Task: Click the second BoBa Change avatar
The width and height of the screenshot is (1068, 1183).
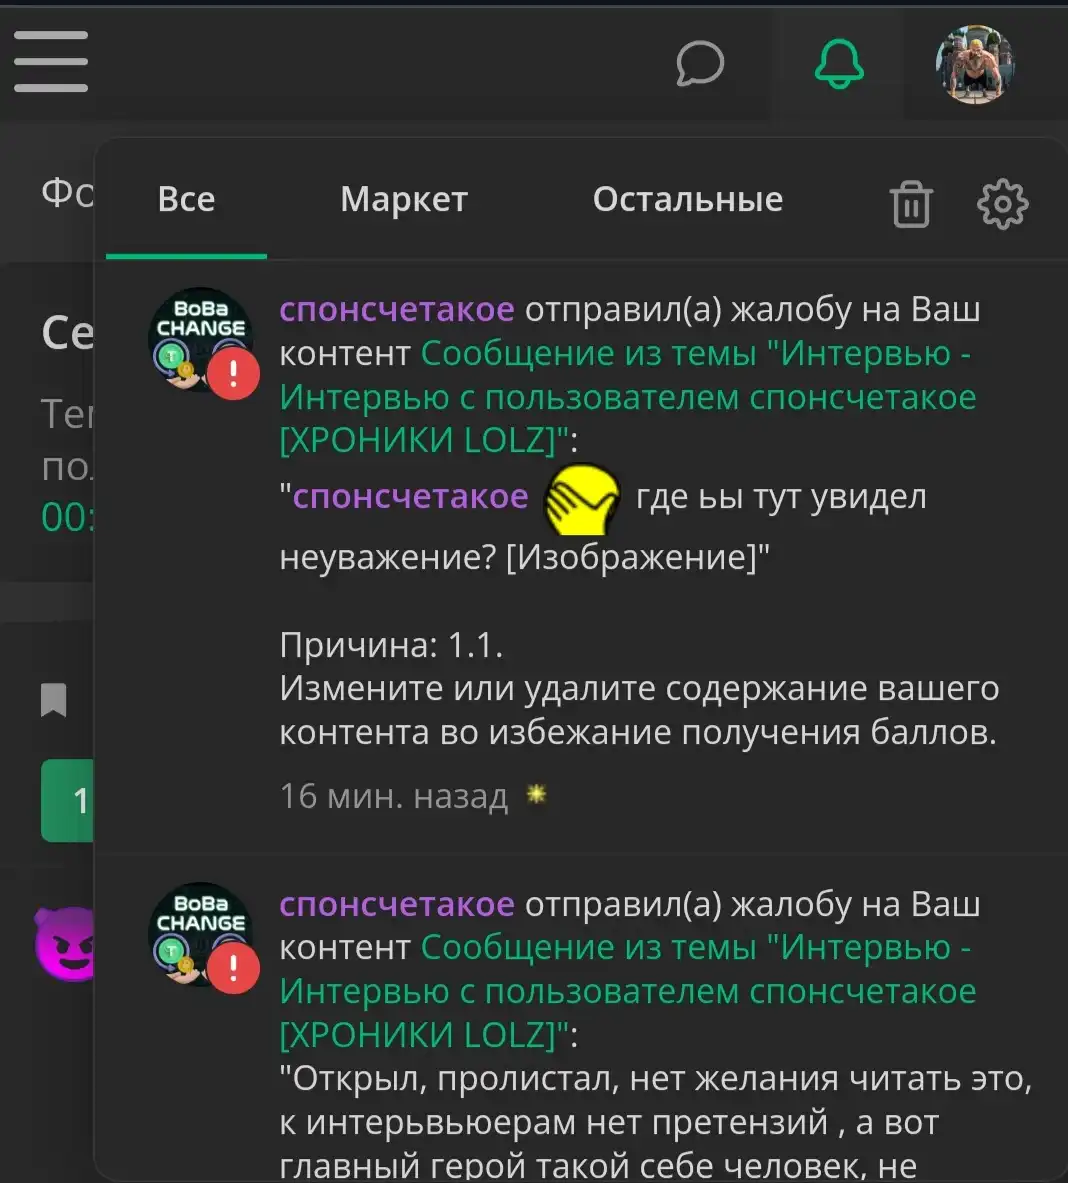Action: click(201, 934)
